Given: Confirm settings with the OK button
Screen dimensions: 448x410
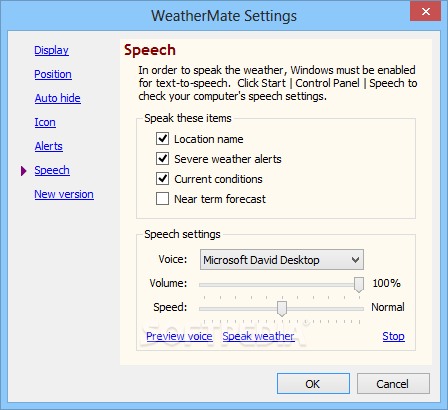Looking at the screenshot, I should point(313,384).
